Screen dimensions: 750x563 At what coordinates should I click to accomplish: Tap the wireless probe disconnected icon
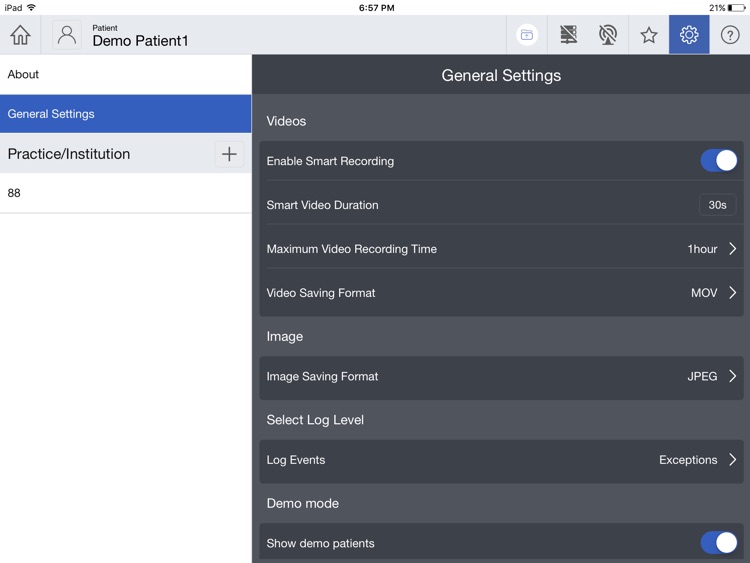[x=608, y=35]
